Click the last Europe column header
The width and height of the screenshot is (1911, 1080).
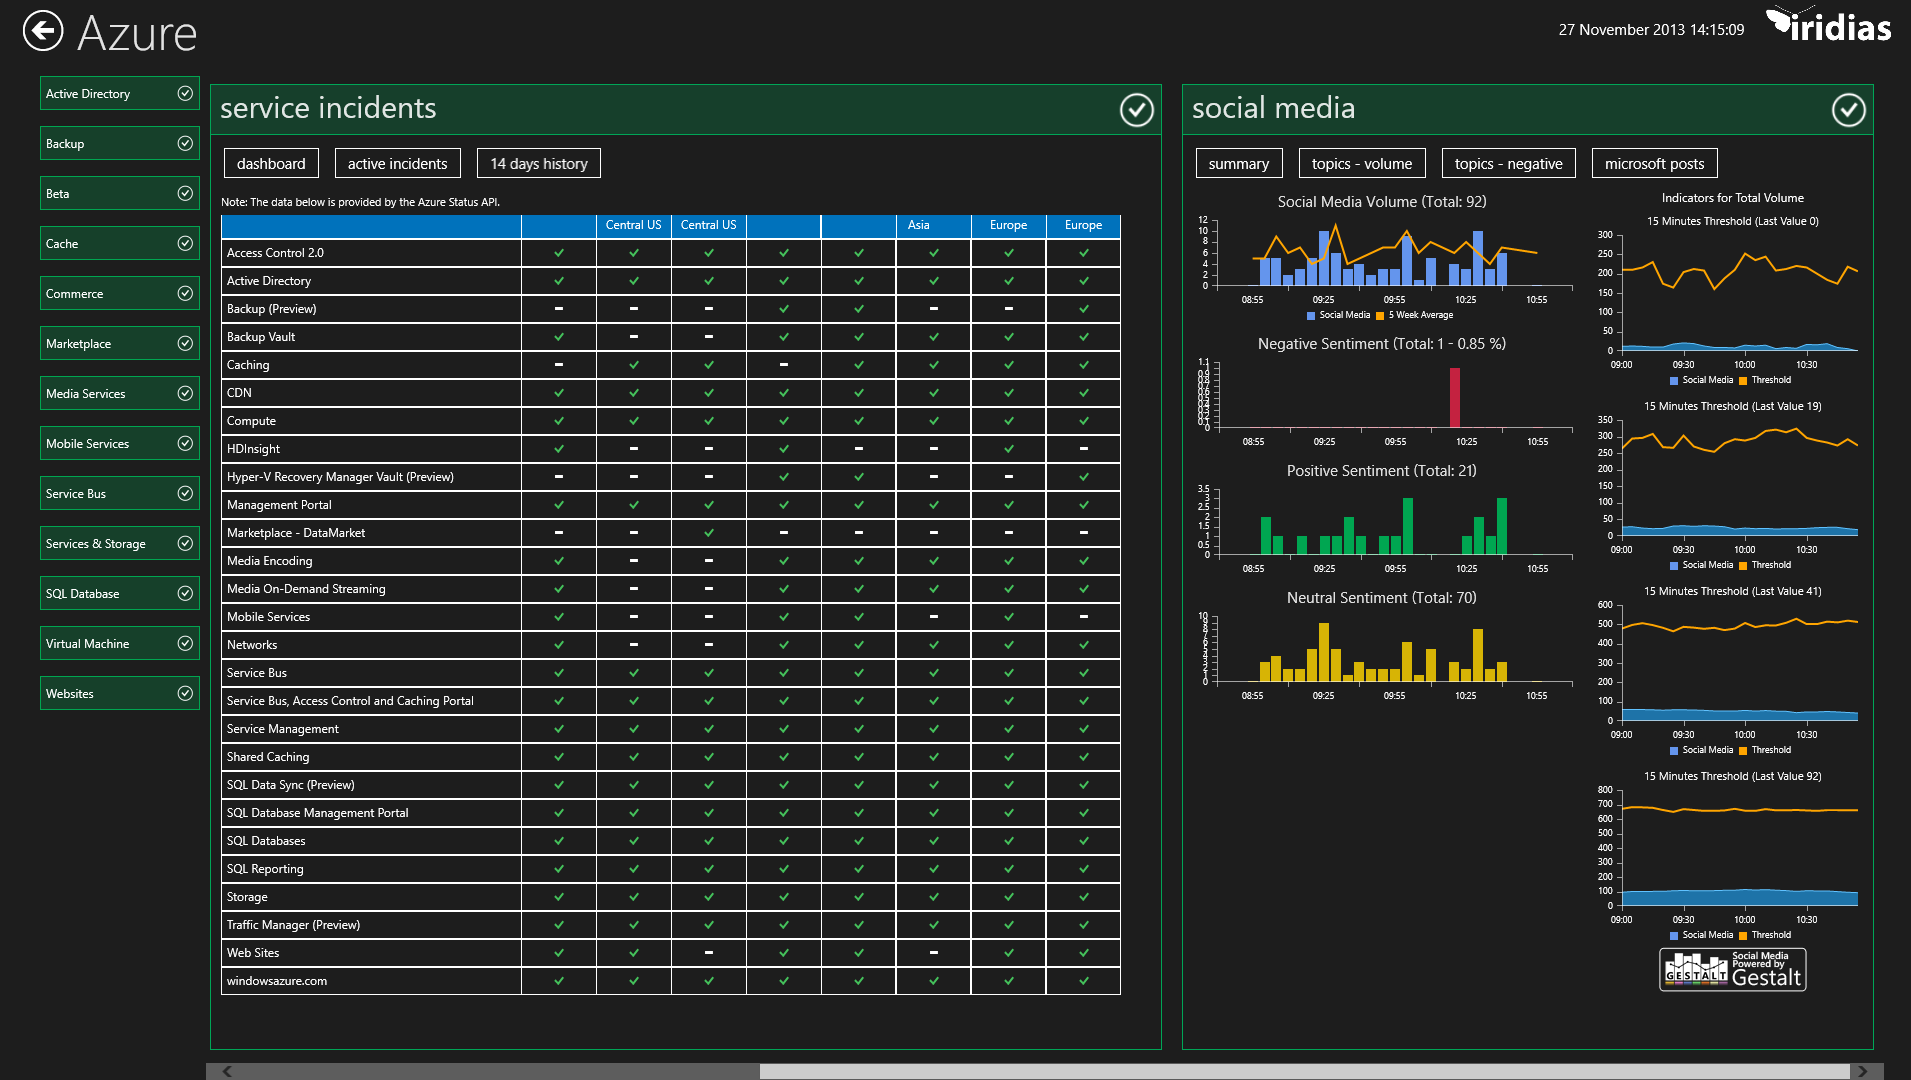1083,225
